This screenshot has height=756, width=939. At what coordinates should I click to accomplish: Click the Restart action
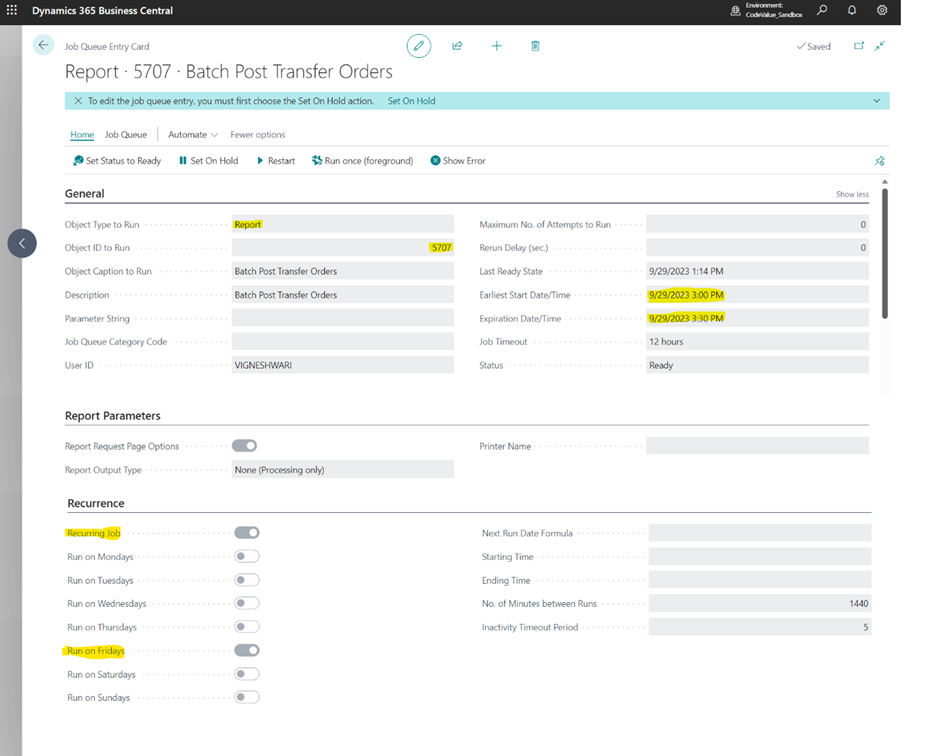tap(276, 161)
